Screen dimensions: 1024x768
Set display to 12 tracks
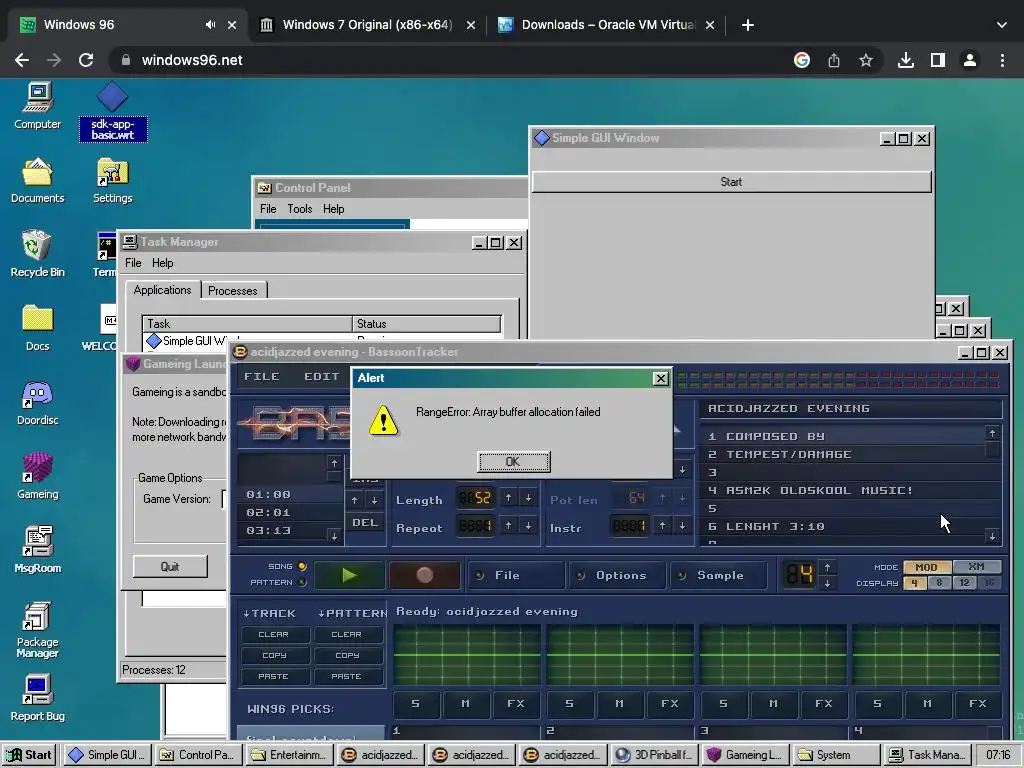click(x=964, y=583)
